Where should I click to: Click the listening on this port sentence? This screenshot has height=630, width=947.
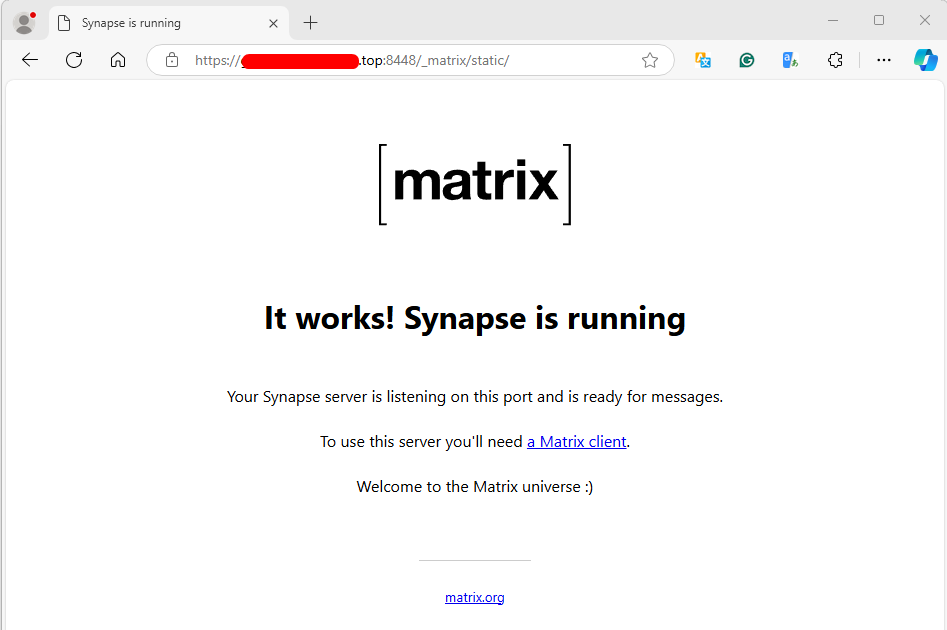tap(475, 397)
